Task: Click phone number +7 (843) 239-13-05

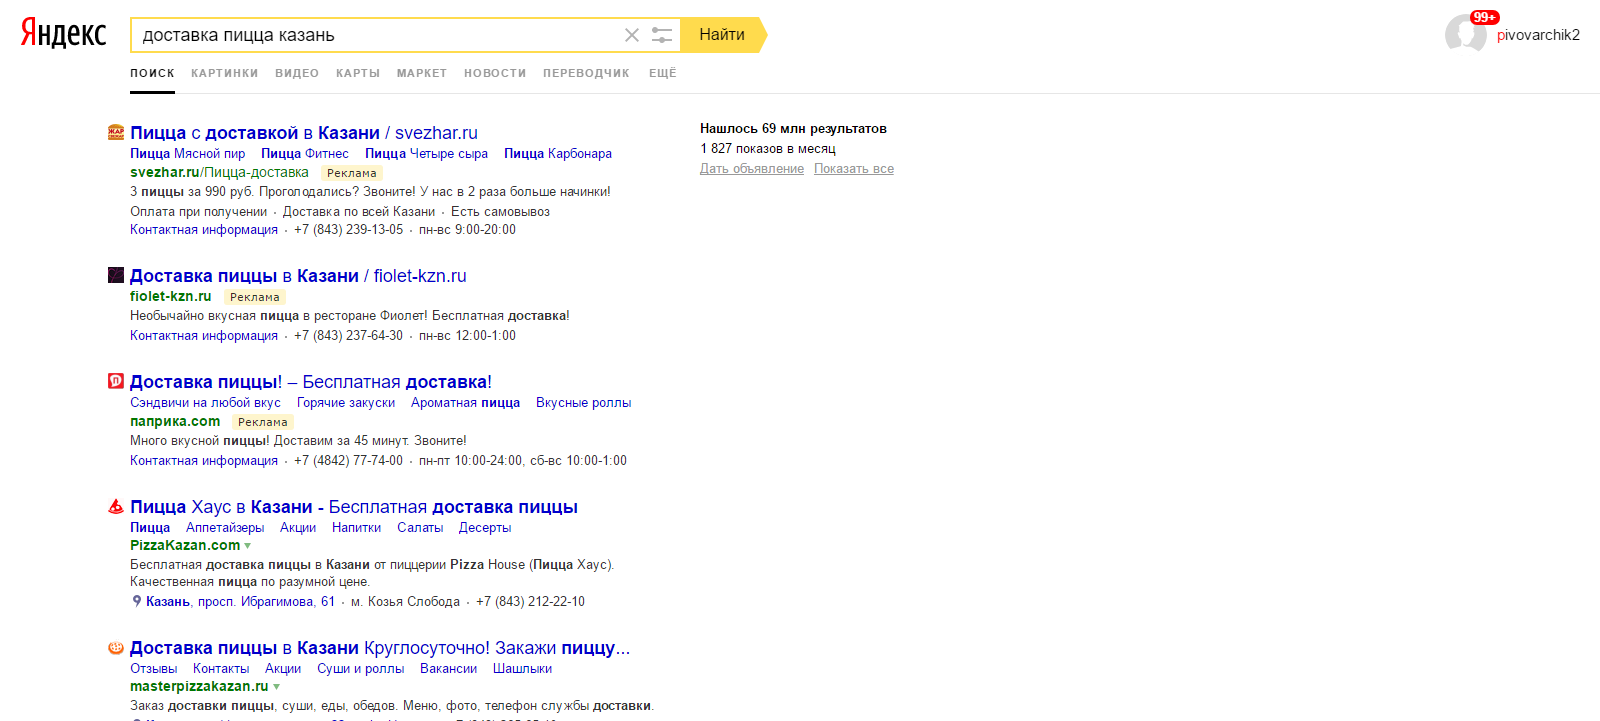Action: (x=348, y=229)
